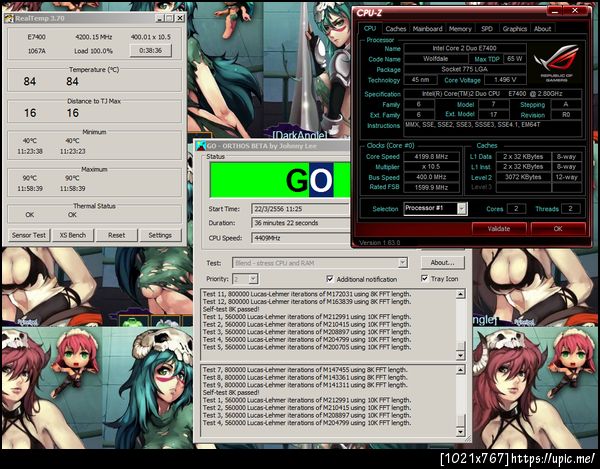The image size is (600, 469).
Task: Click the 0:38:36 timer button in RealTemp
Action: pyautogui.click(x=150, y=50)
